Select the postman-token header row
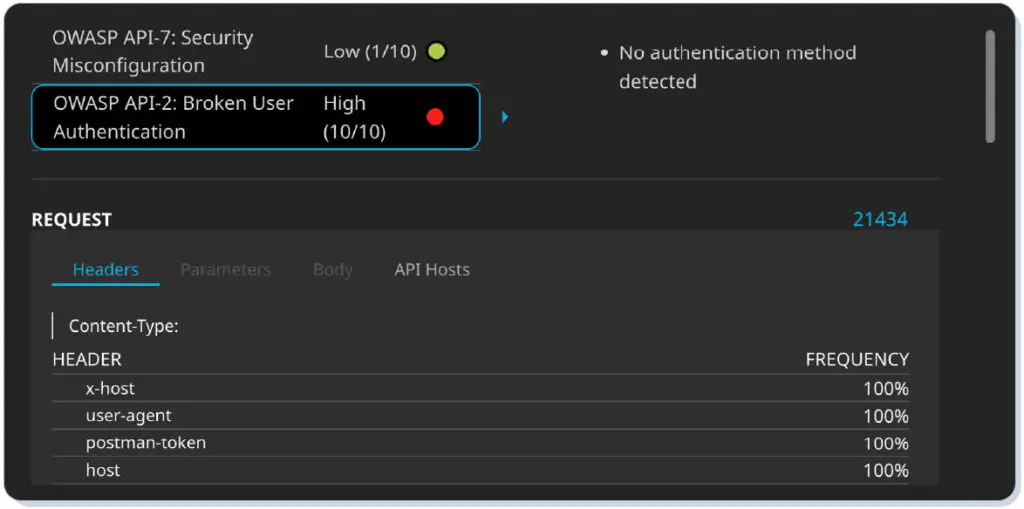Image resolution: width=1024 pixels, height=509 pixels. (x=481, y=443)
